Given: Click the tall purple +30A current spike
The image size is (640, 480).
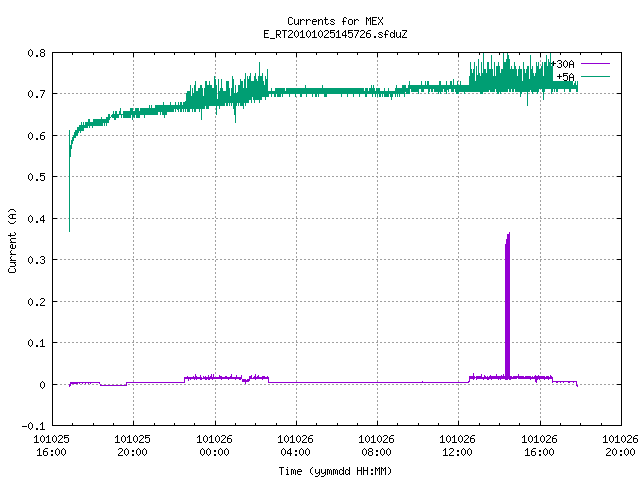Looking at the screenshot, I should click(508, 306).
